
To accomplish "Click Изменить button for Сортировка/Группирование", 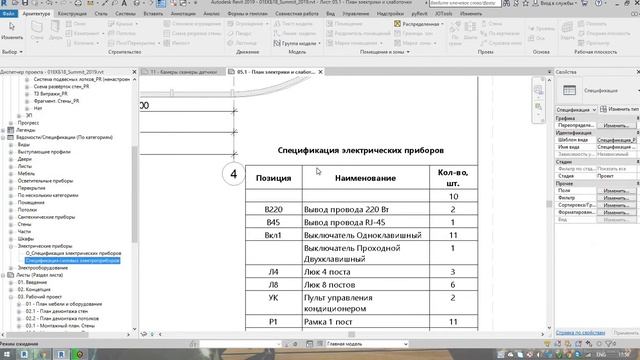I will [616, 205].
